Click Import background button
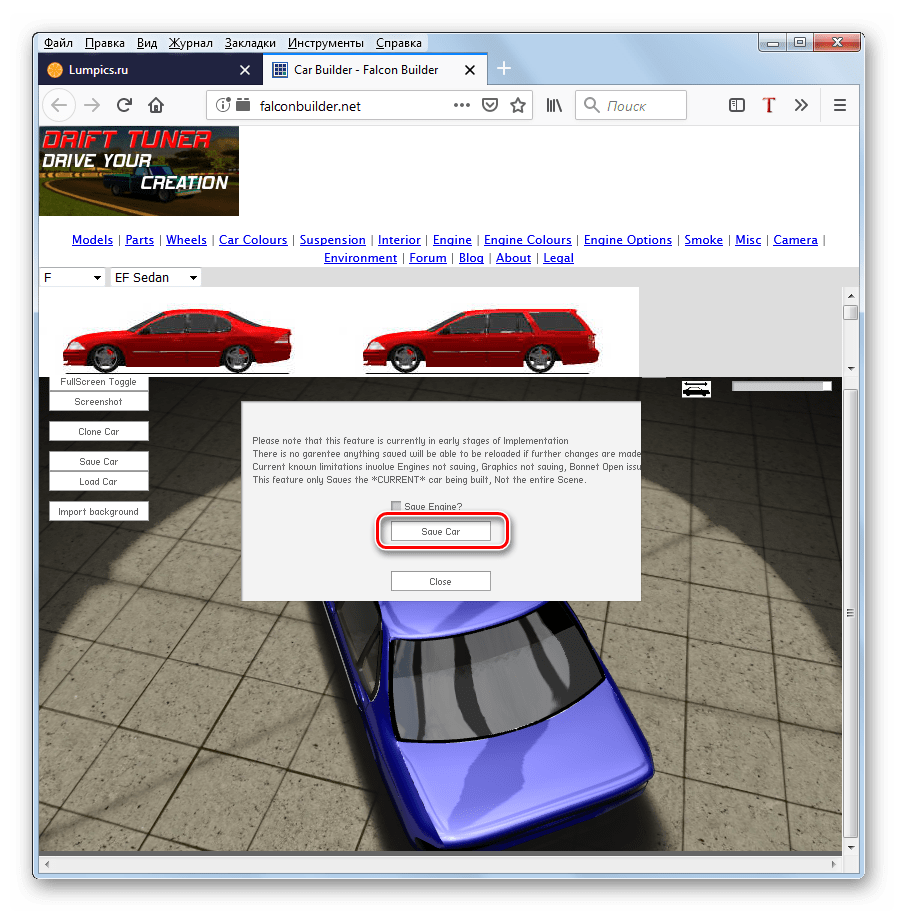Screen dimensions: 898x912 tap(98, 512)
